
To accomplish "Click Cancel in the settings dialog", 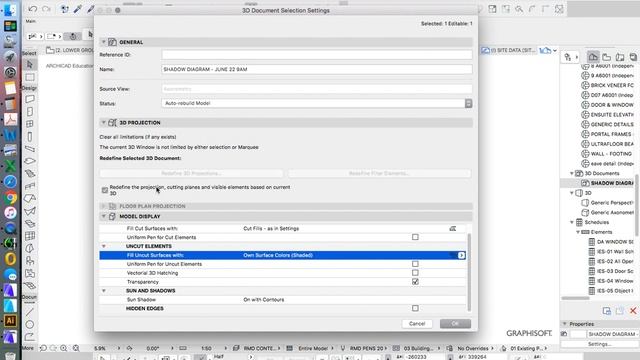I will [417, 324].
